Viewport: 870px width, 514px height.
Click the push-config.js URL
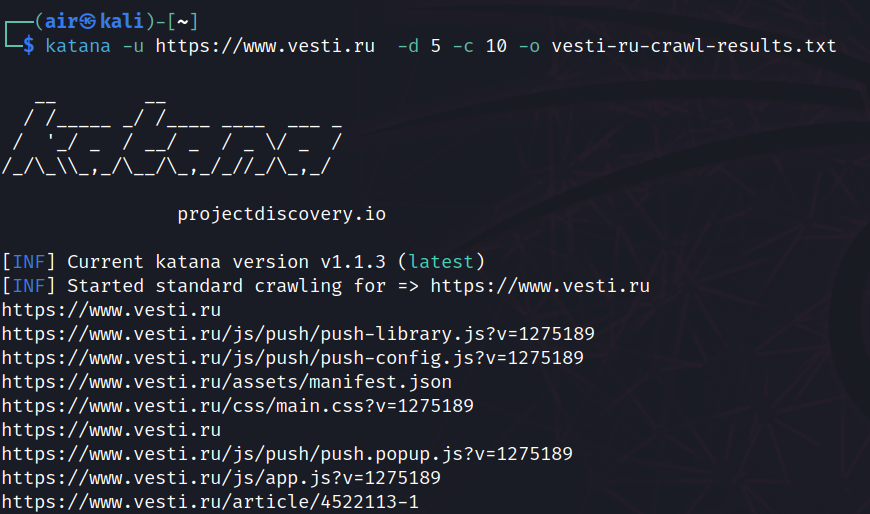(292, 357)
